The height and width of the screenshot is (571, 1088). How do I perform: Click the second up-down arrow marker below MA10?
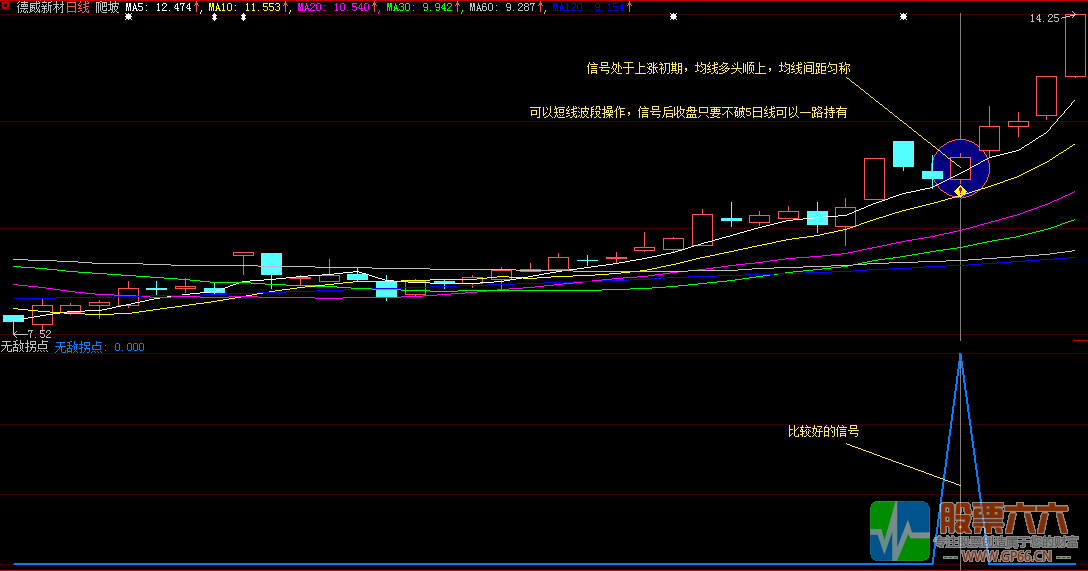coord(244,18)
